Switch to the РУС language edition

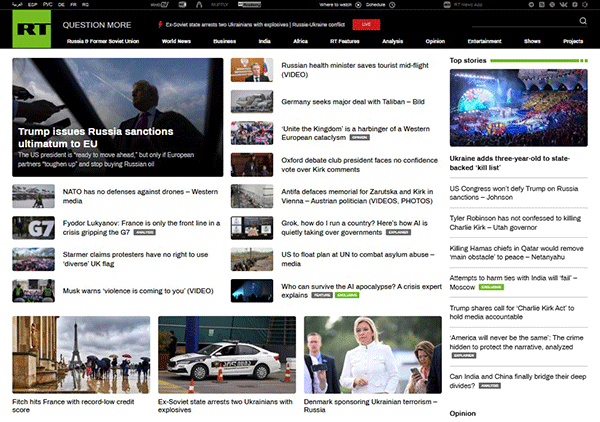point(47,5)
